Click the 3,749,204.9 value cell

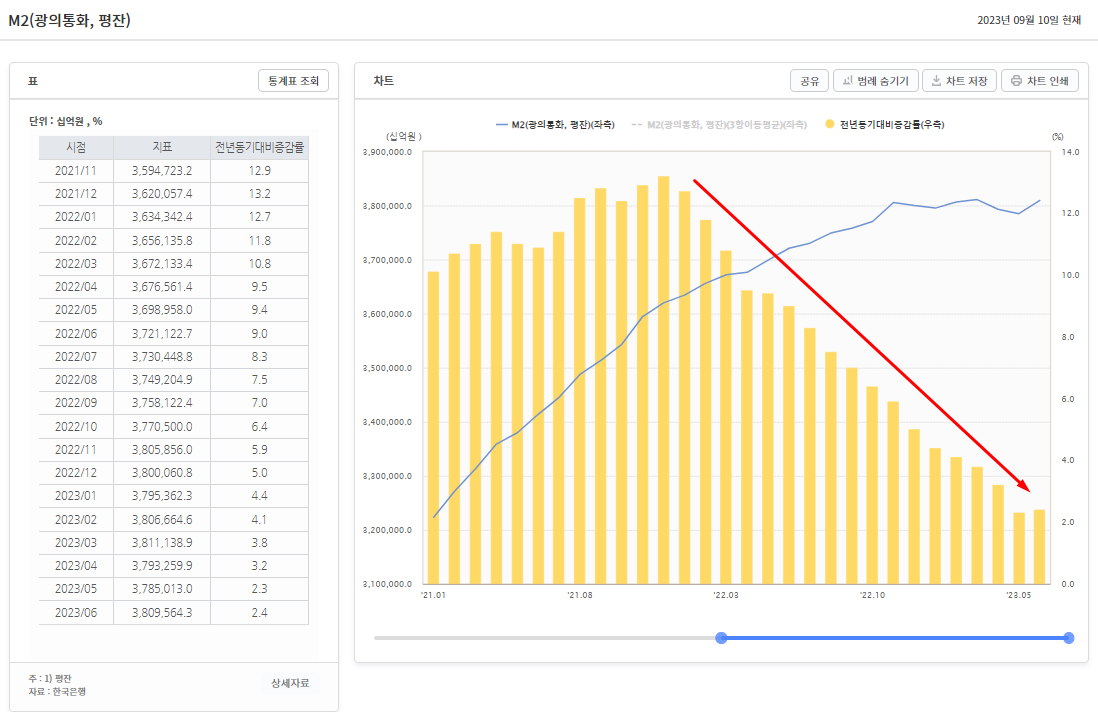click(162, 380)
